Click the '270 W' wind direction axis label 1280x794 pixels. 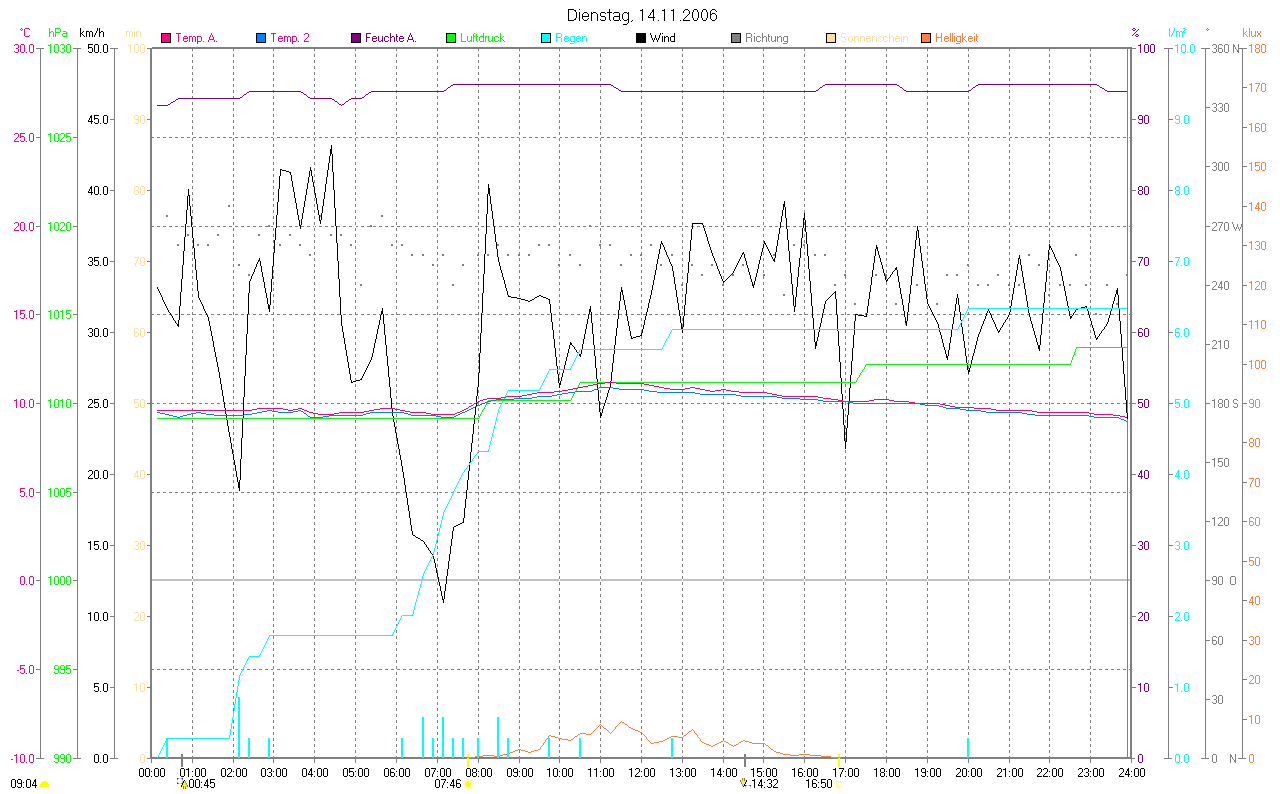(x=1225, y=227)
